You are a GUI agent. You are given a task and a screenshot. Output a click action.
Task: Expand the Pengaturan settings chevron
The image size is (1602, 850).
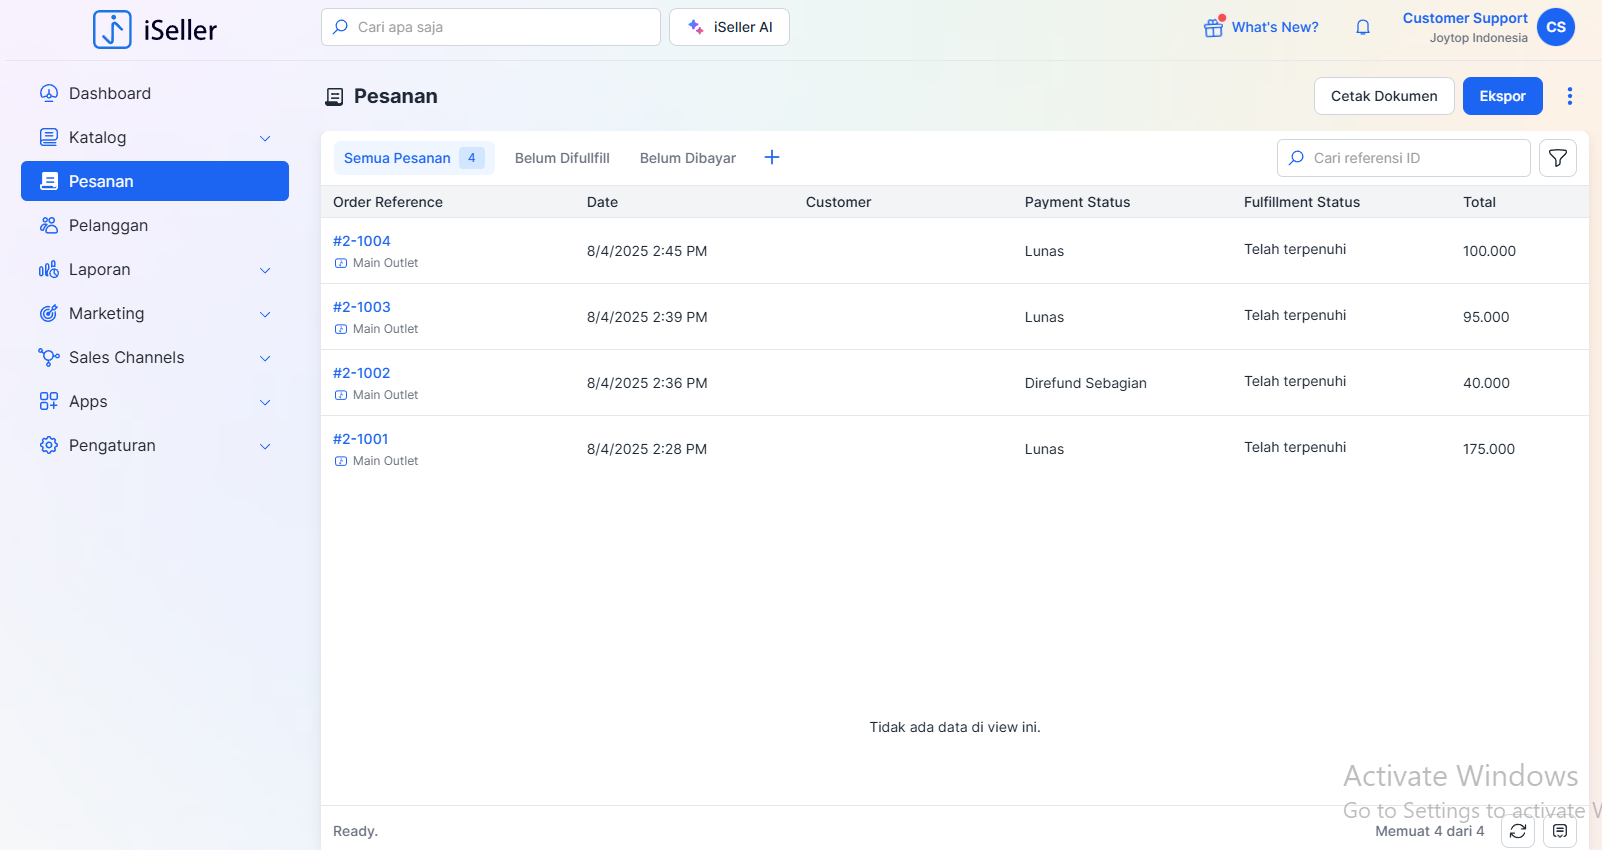[265, 446]
